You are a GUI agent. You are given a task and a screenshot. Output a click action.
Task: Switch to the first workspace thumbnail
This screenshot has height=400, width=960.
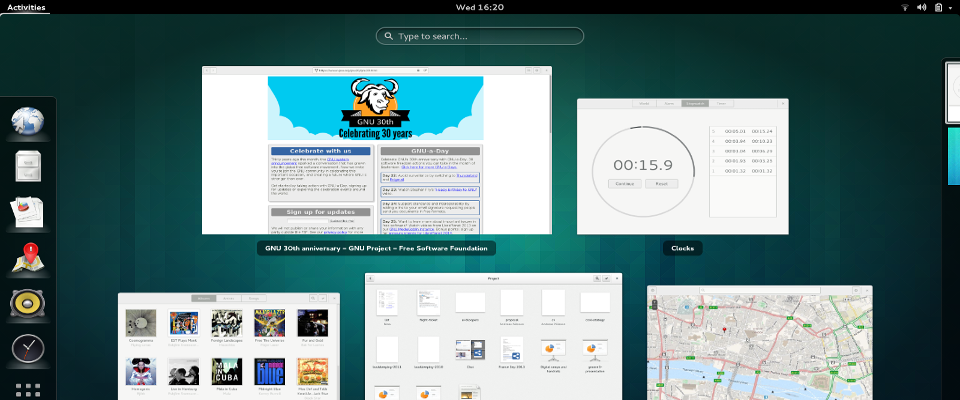(x=953, y=92)
